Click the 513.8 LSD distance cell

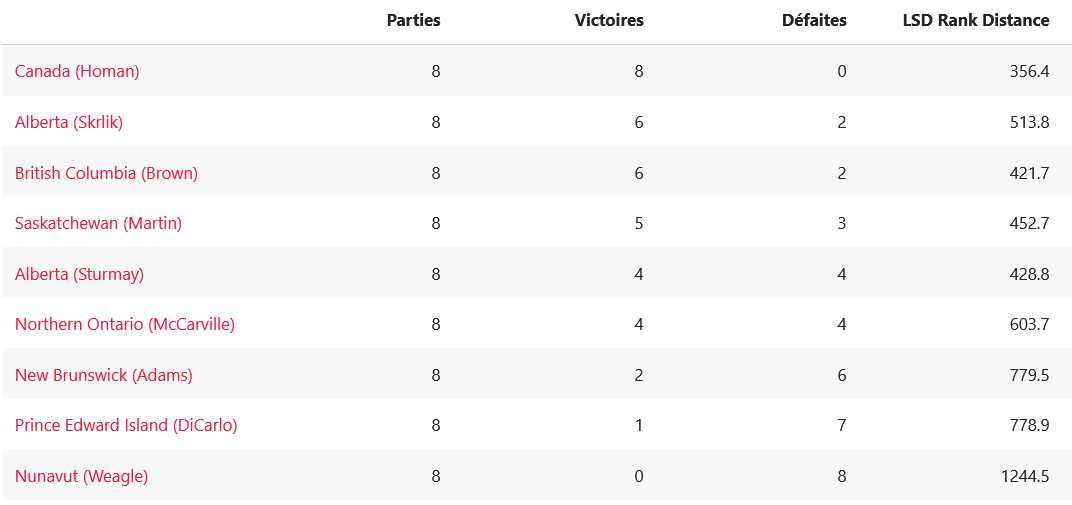[x=1029, y=122]
